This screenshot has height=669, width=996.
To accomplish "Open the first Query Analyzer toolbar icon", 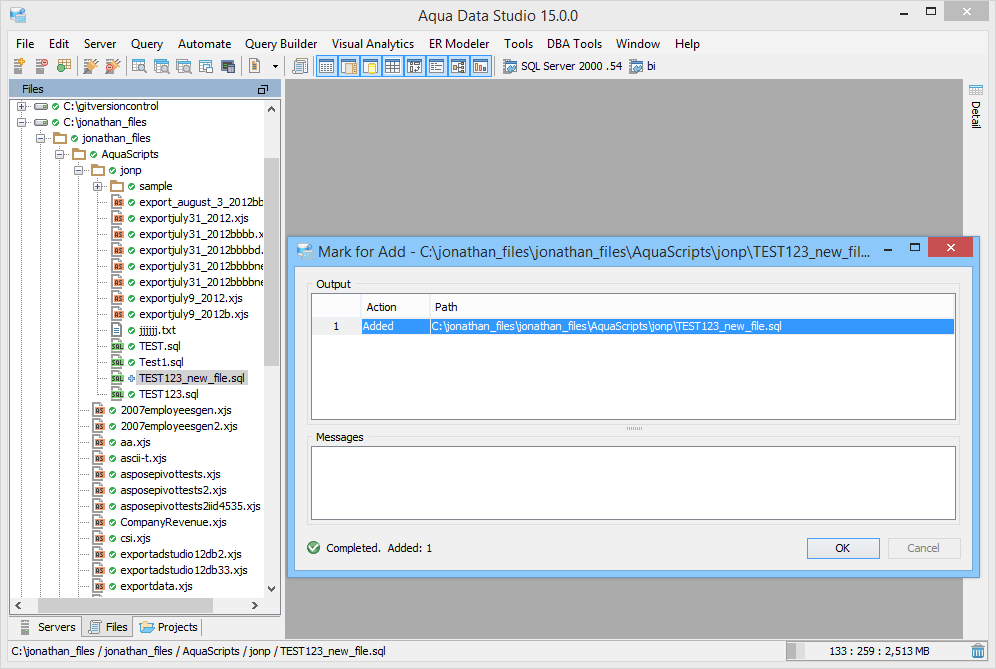I will tap(139, 65).
